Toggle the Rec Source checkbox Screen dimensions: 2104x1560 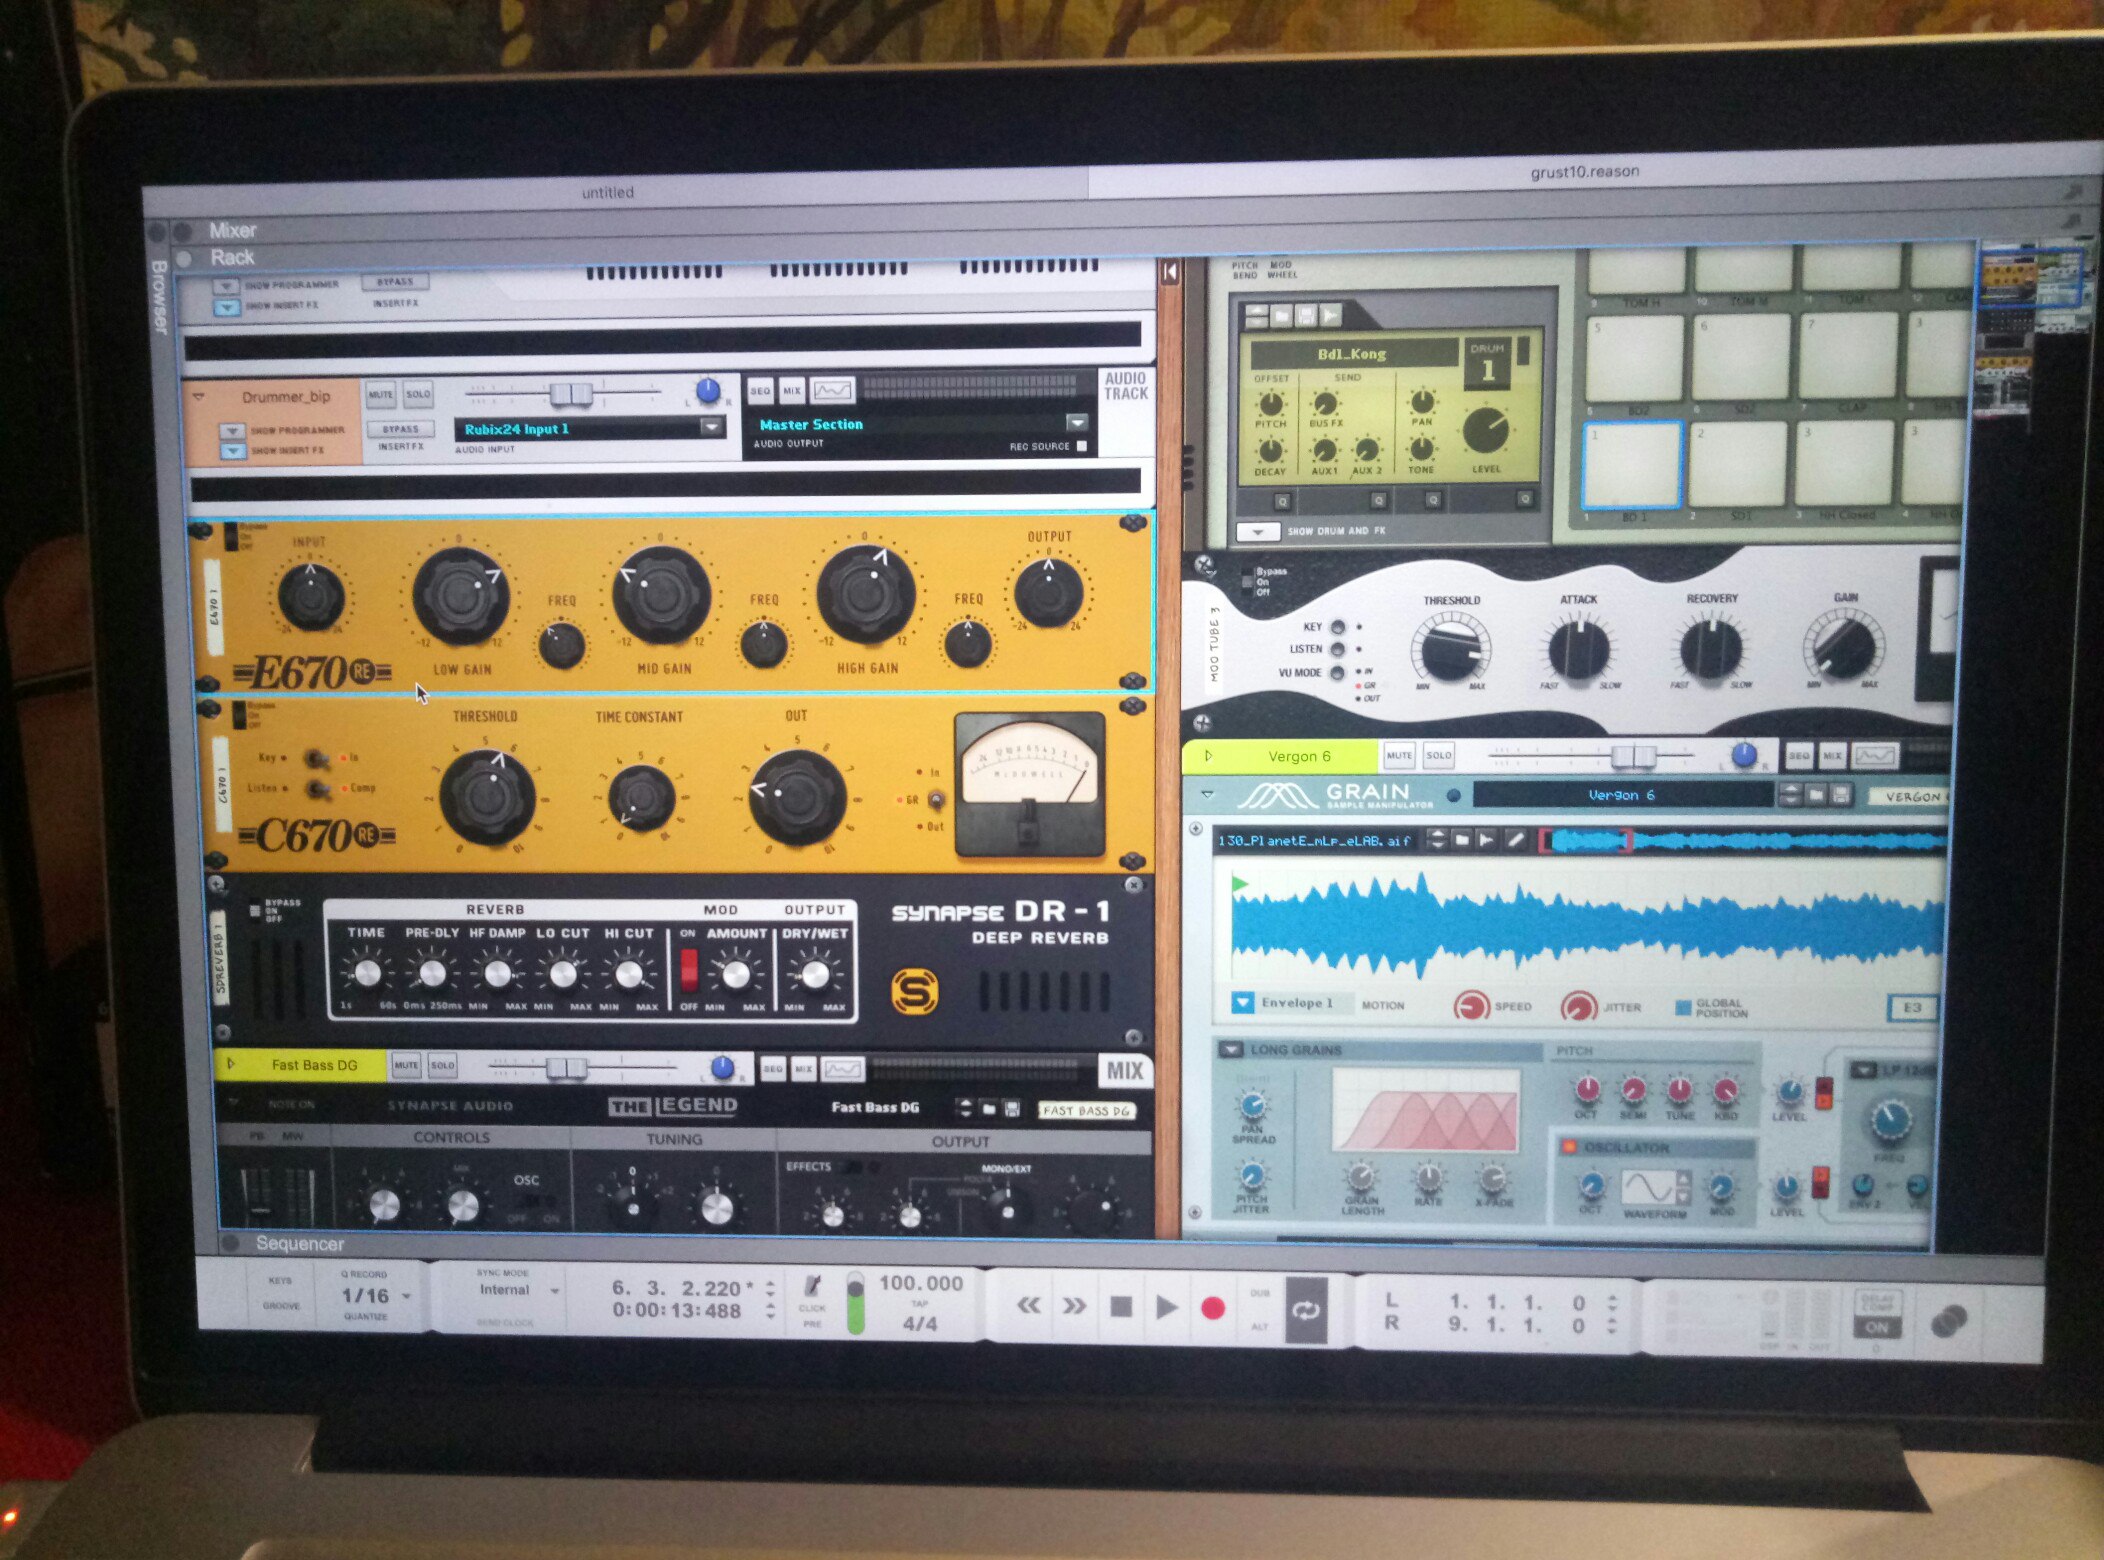coord(1082,446)
